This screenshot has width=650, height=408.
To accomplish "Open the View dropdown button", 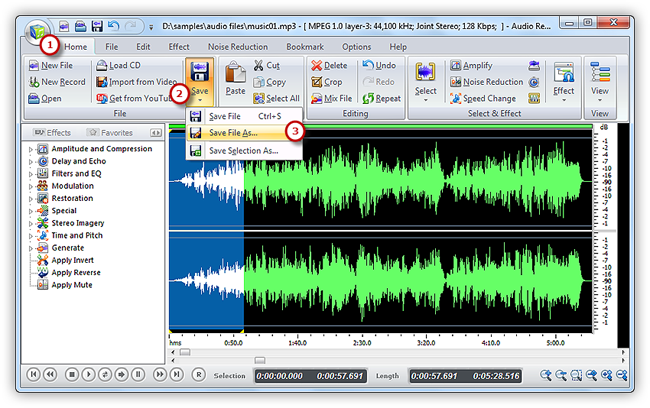I will point(600,82).
